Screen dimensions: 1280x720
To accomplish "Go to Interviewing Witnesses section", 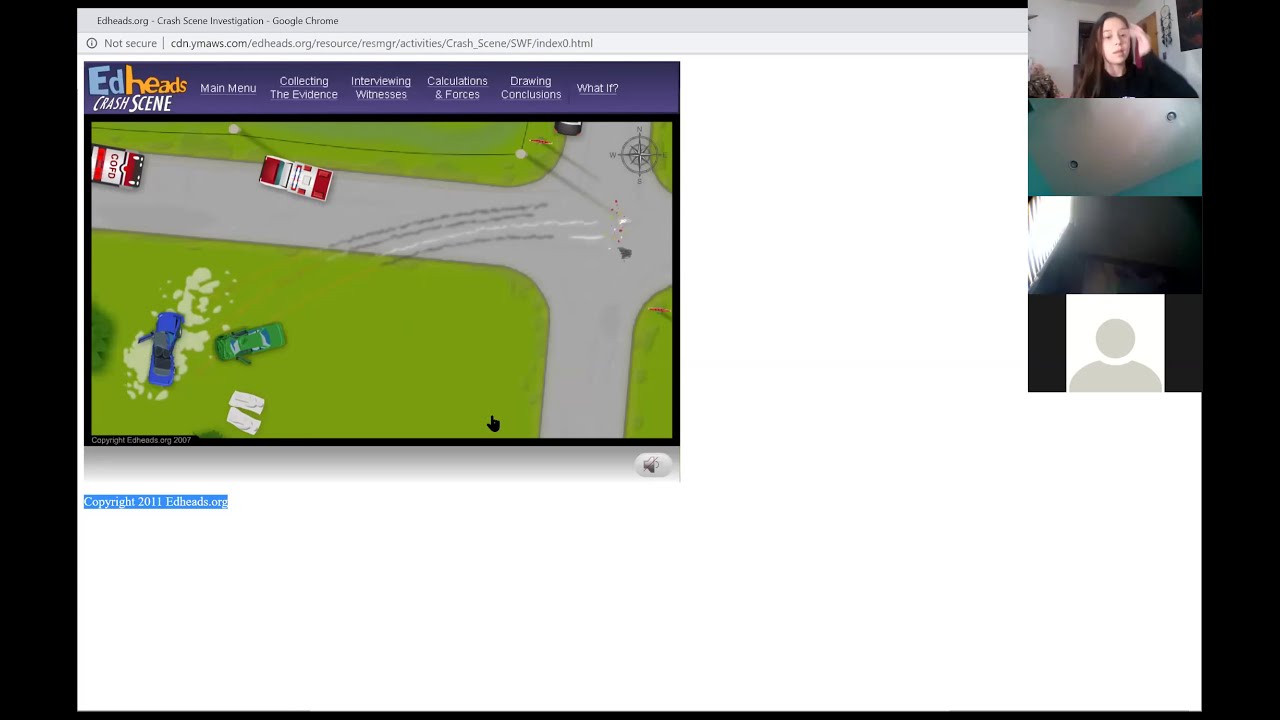I will click(381, 88).
